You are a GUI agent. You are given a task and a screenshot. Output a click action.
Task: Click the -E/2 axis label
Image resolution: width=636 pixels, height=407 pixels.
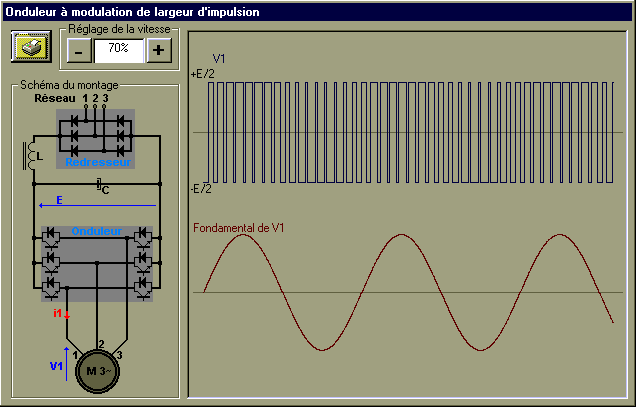coord(201,189)
